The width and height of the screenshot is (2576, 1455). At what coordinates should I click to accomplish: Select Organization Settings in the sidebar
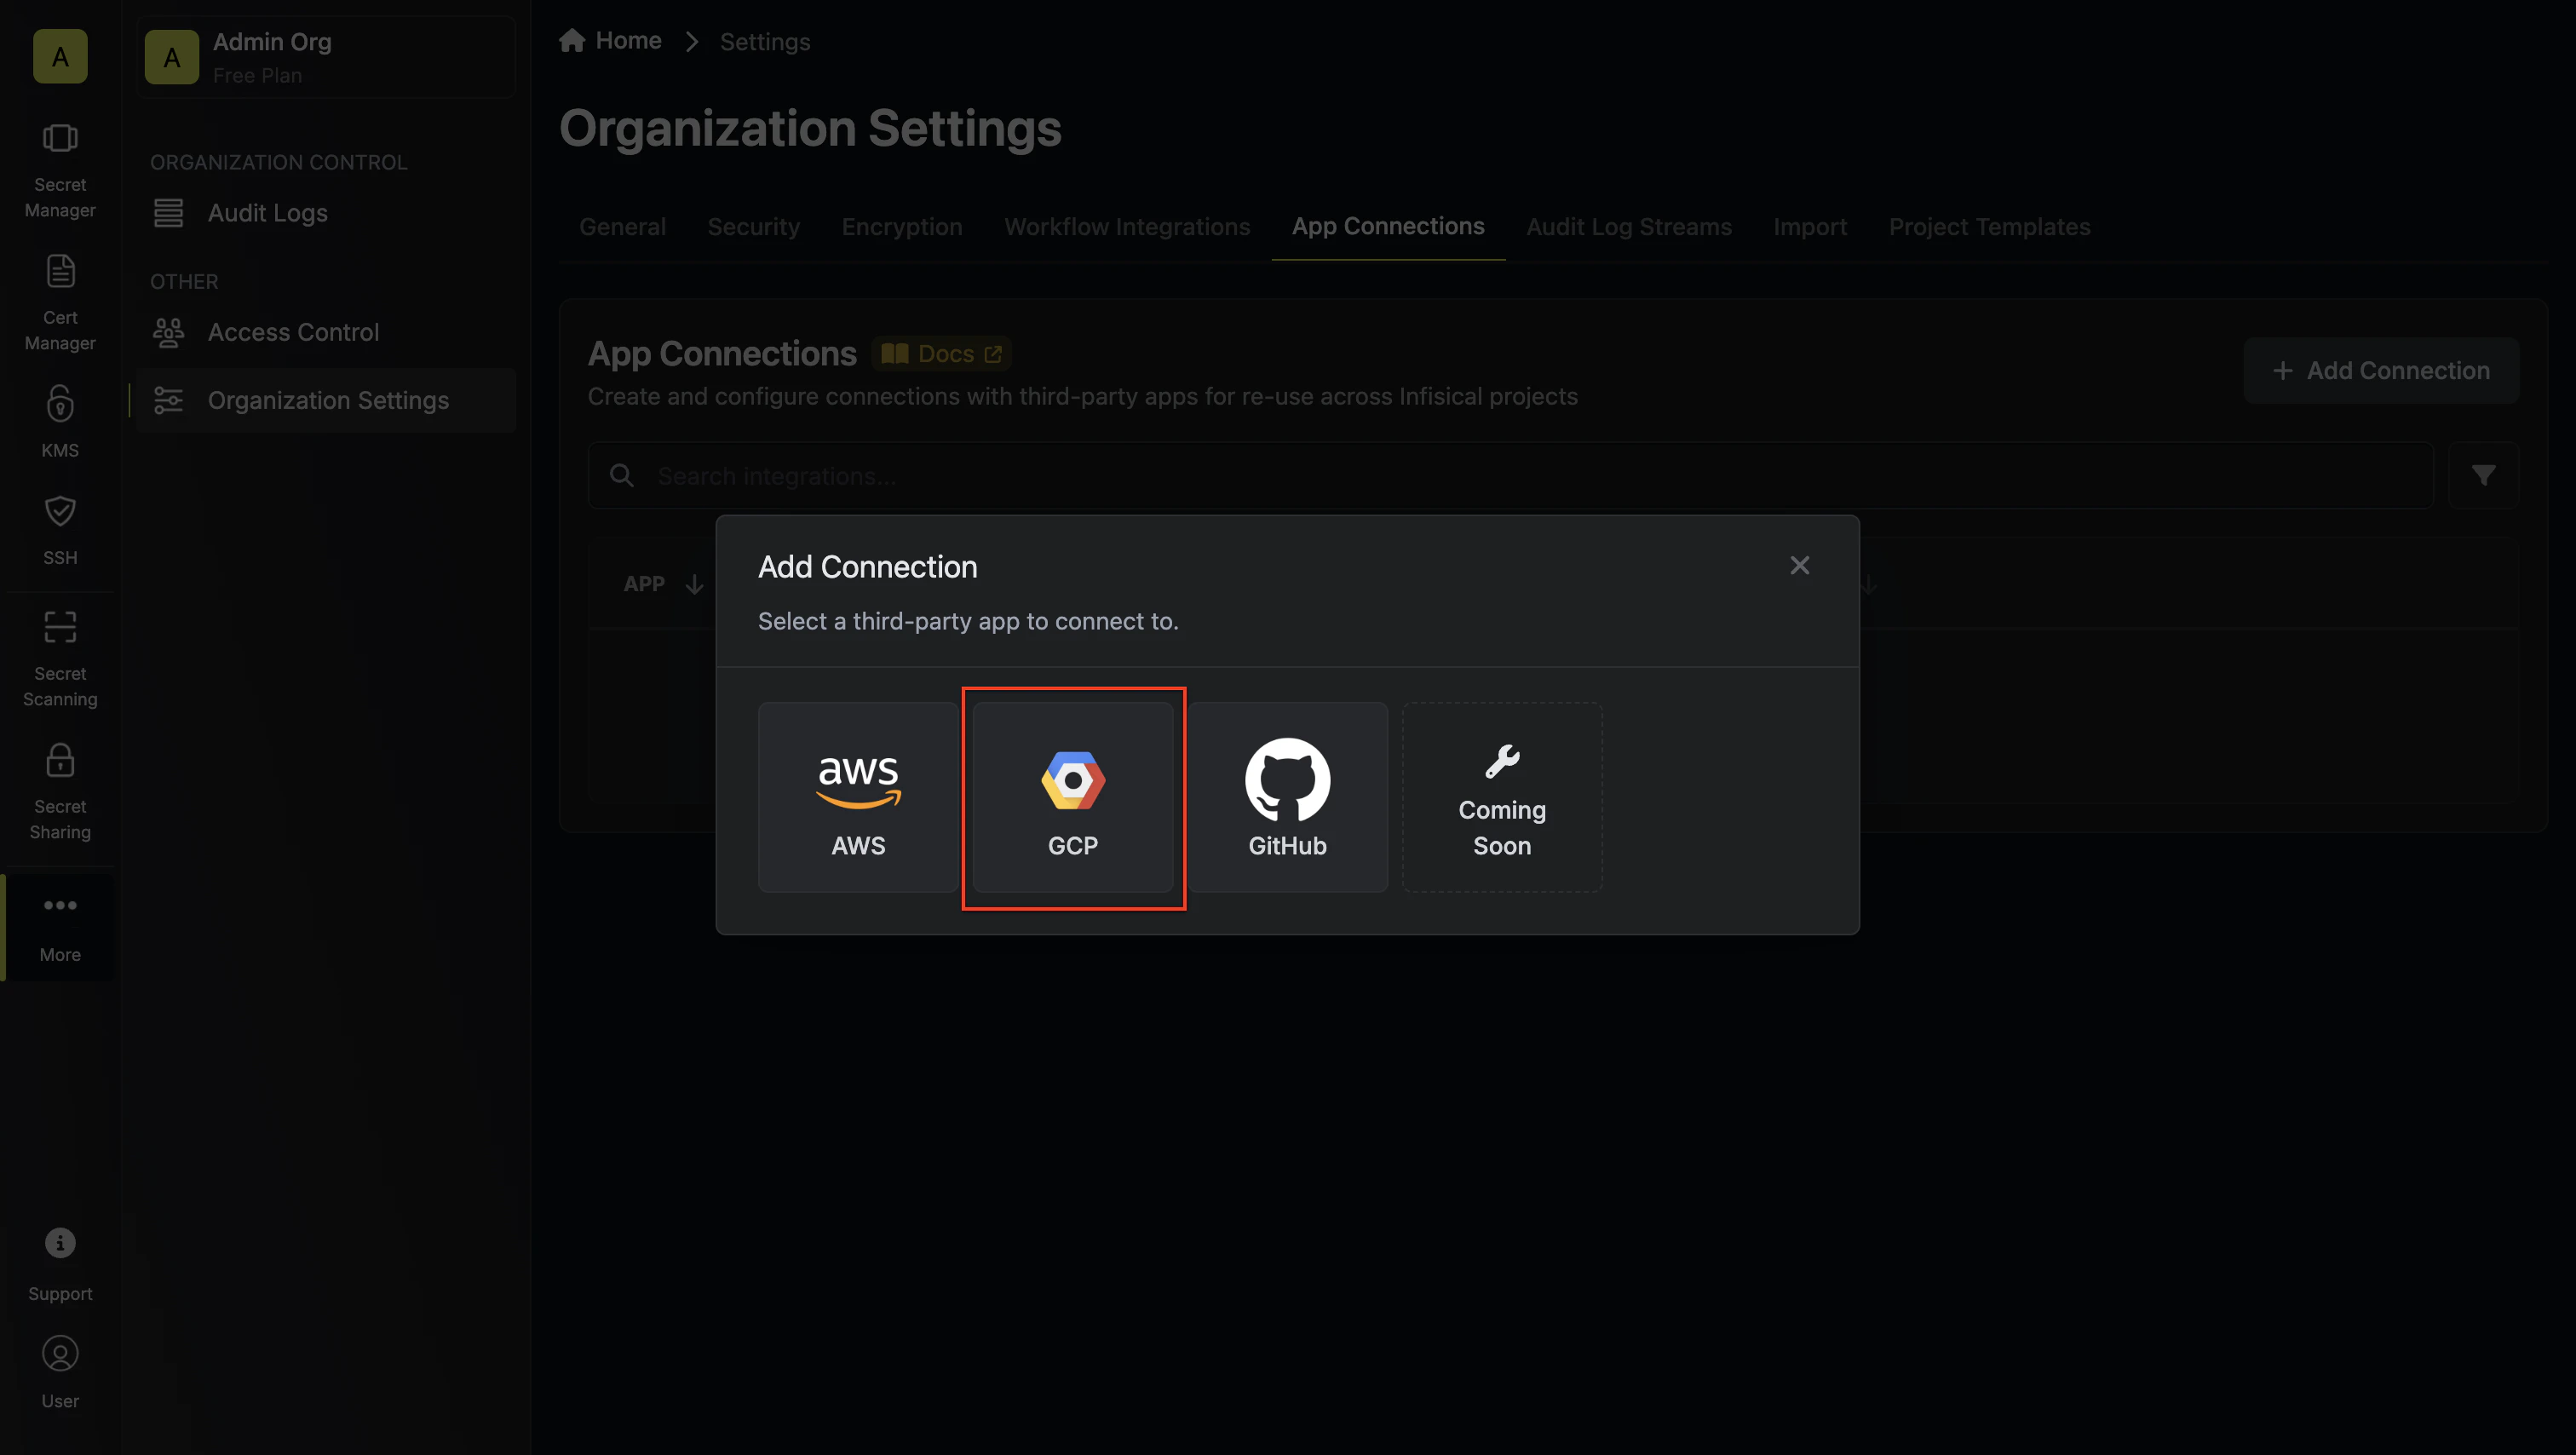tap(326, 400)
